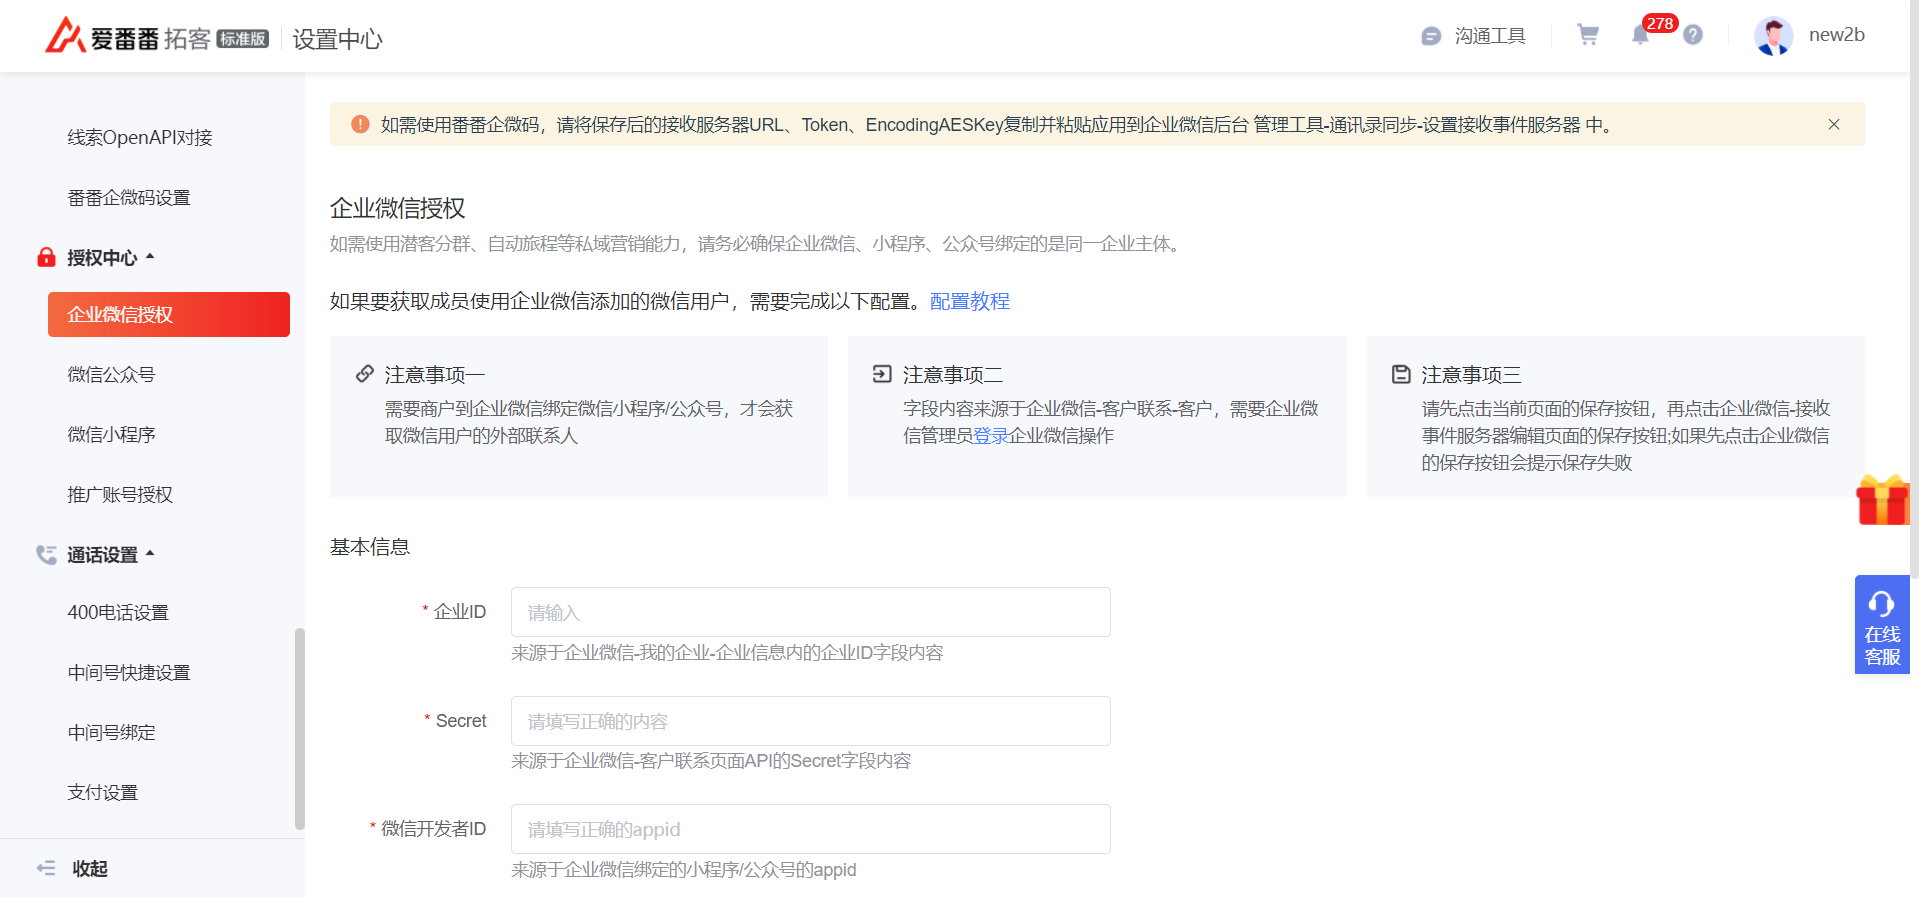The width and height of the screenshot is (1919, 897).
Task: Click the 登录 link in 注意事项二
Action: pos(990,435)
